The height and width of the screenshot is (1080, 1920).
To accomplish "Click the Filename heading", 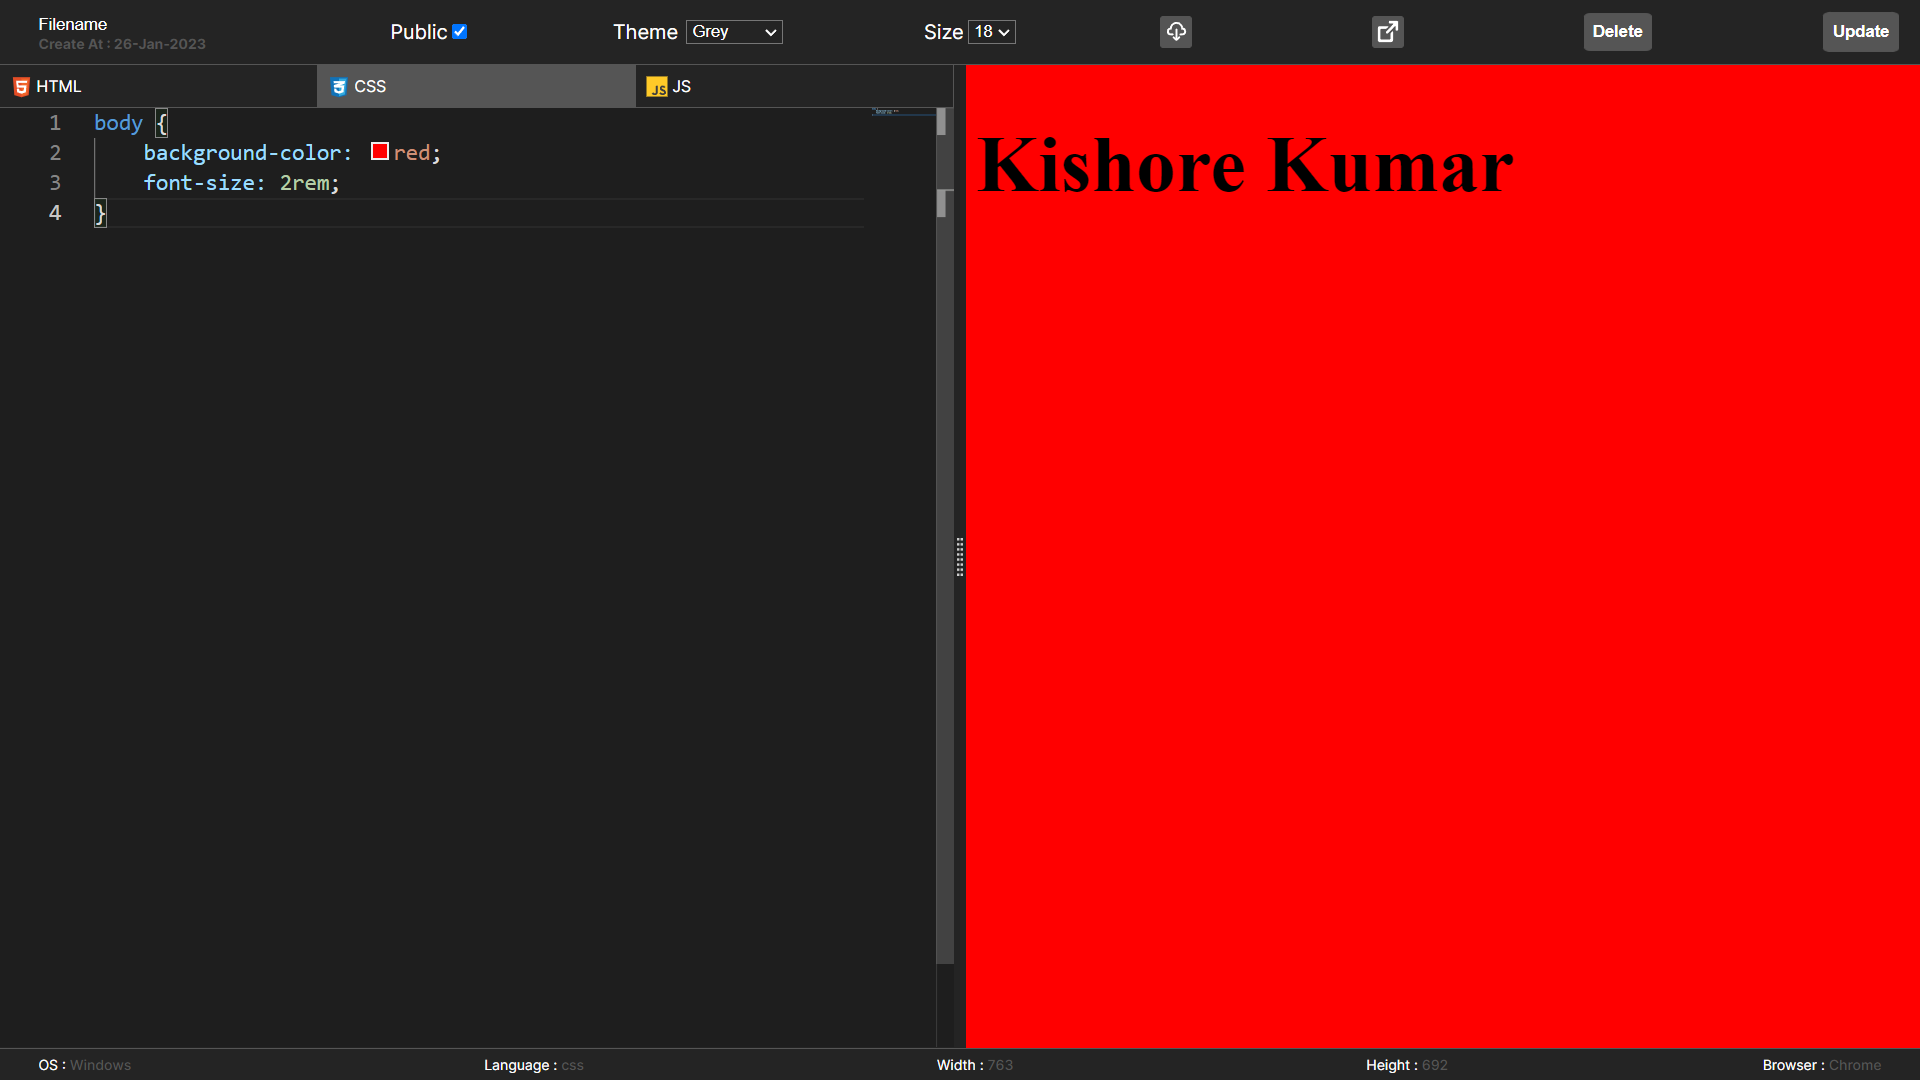I will [72, 23].
